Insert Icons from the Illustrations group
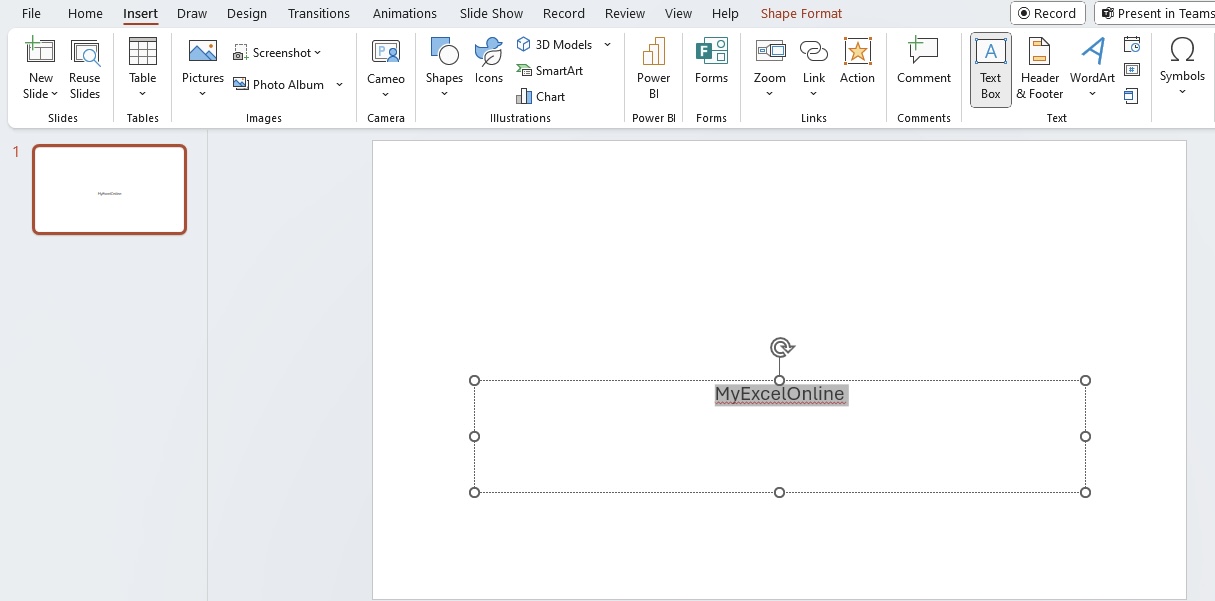The width and height of the screenshot is (1215, 601). click(x=489, y=61)
